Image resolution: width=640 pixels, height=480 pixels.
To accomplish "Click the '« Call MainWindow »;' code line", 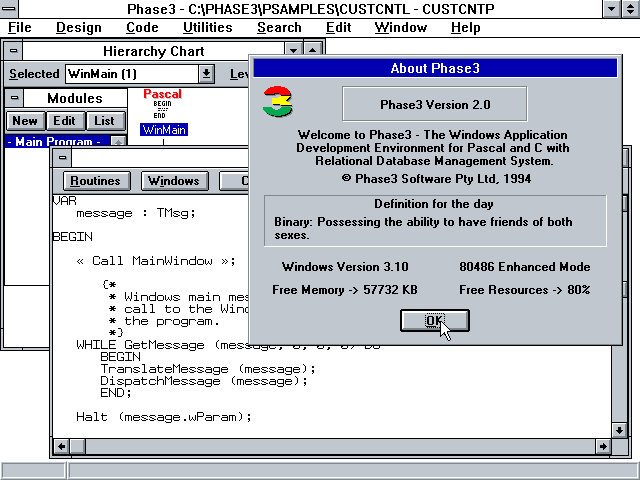I will [x=156, y=261].
